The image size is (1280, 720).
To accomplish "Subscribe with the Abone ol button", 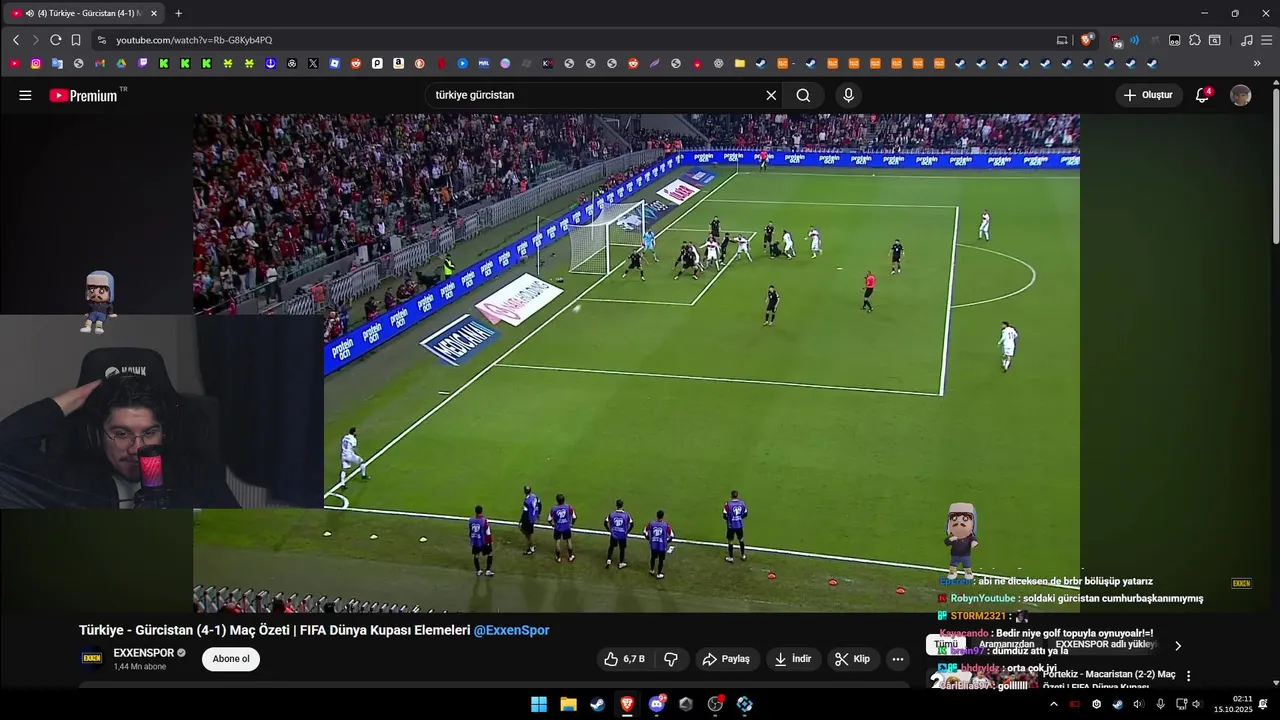I will pyautogui.click(x=231, y=659).
